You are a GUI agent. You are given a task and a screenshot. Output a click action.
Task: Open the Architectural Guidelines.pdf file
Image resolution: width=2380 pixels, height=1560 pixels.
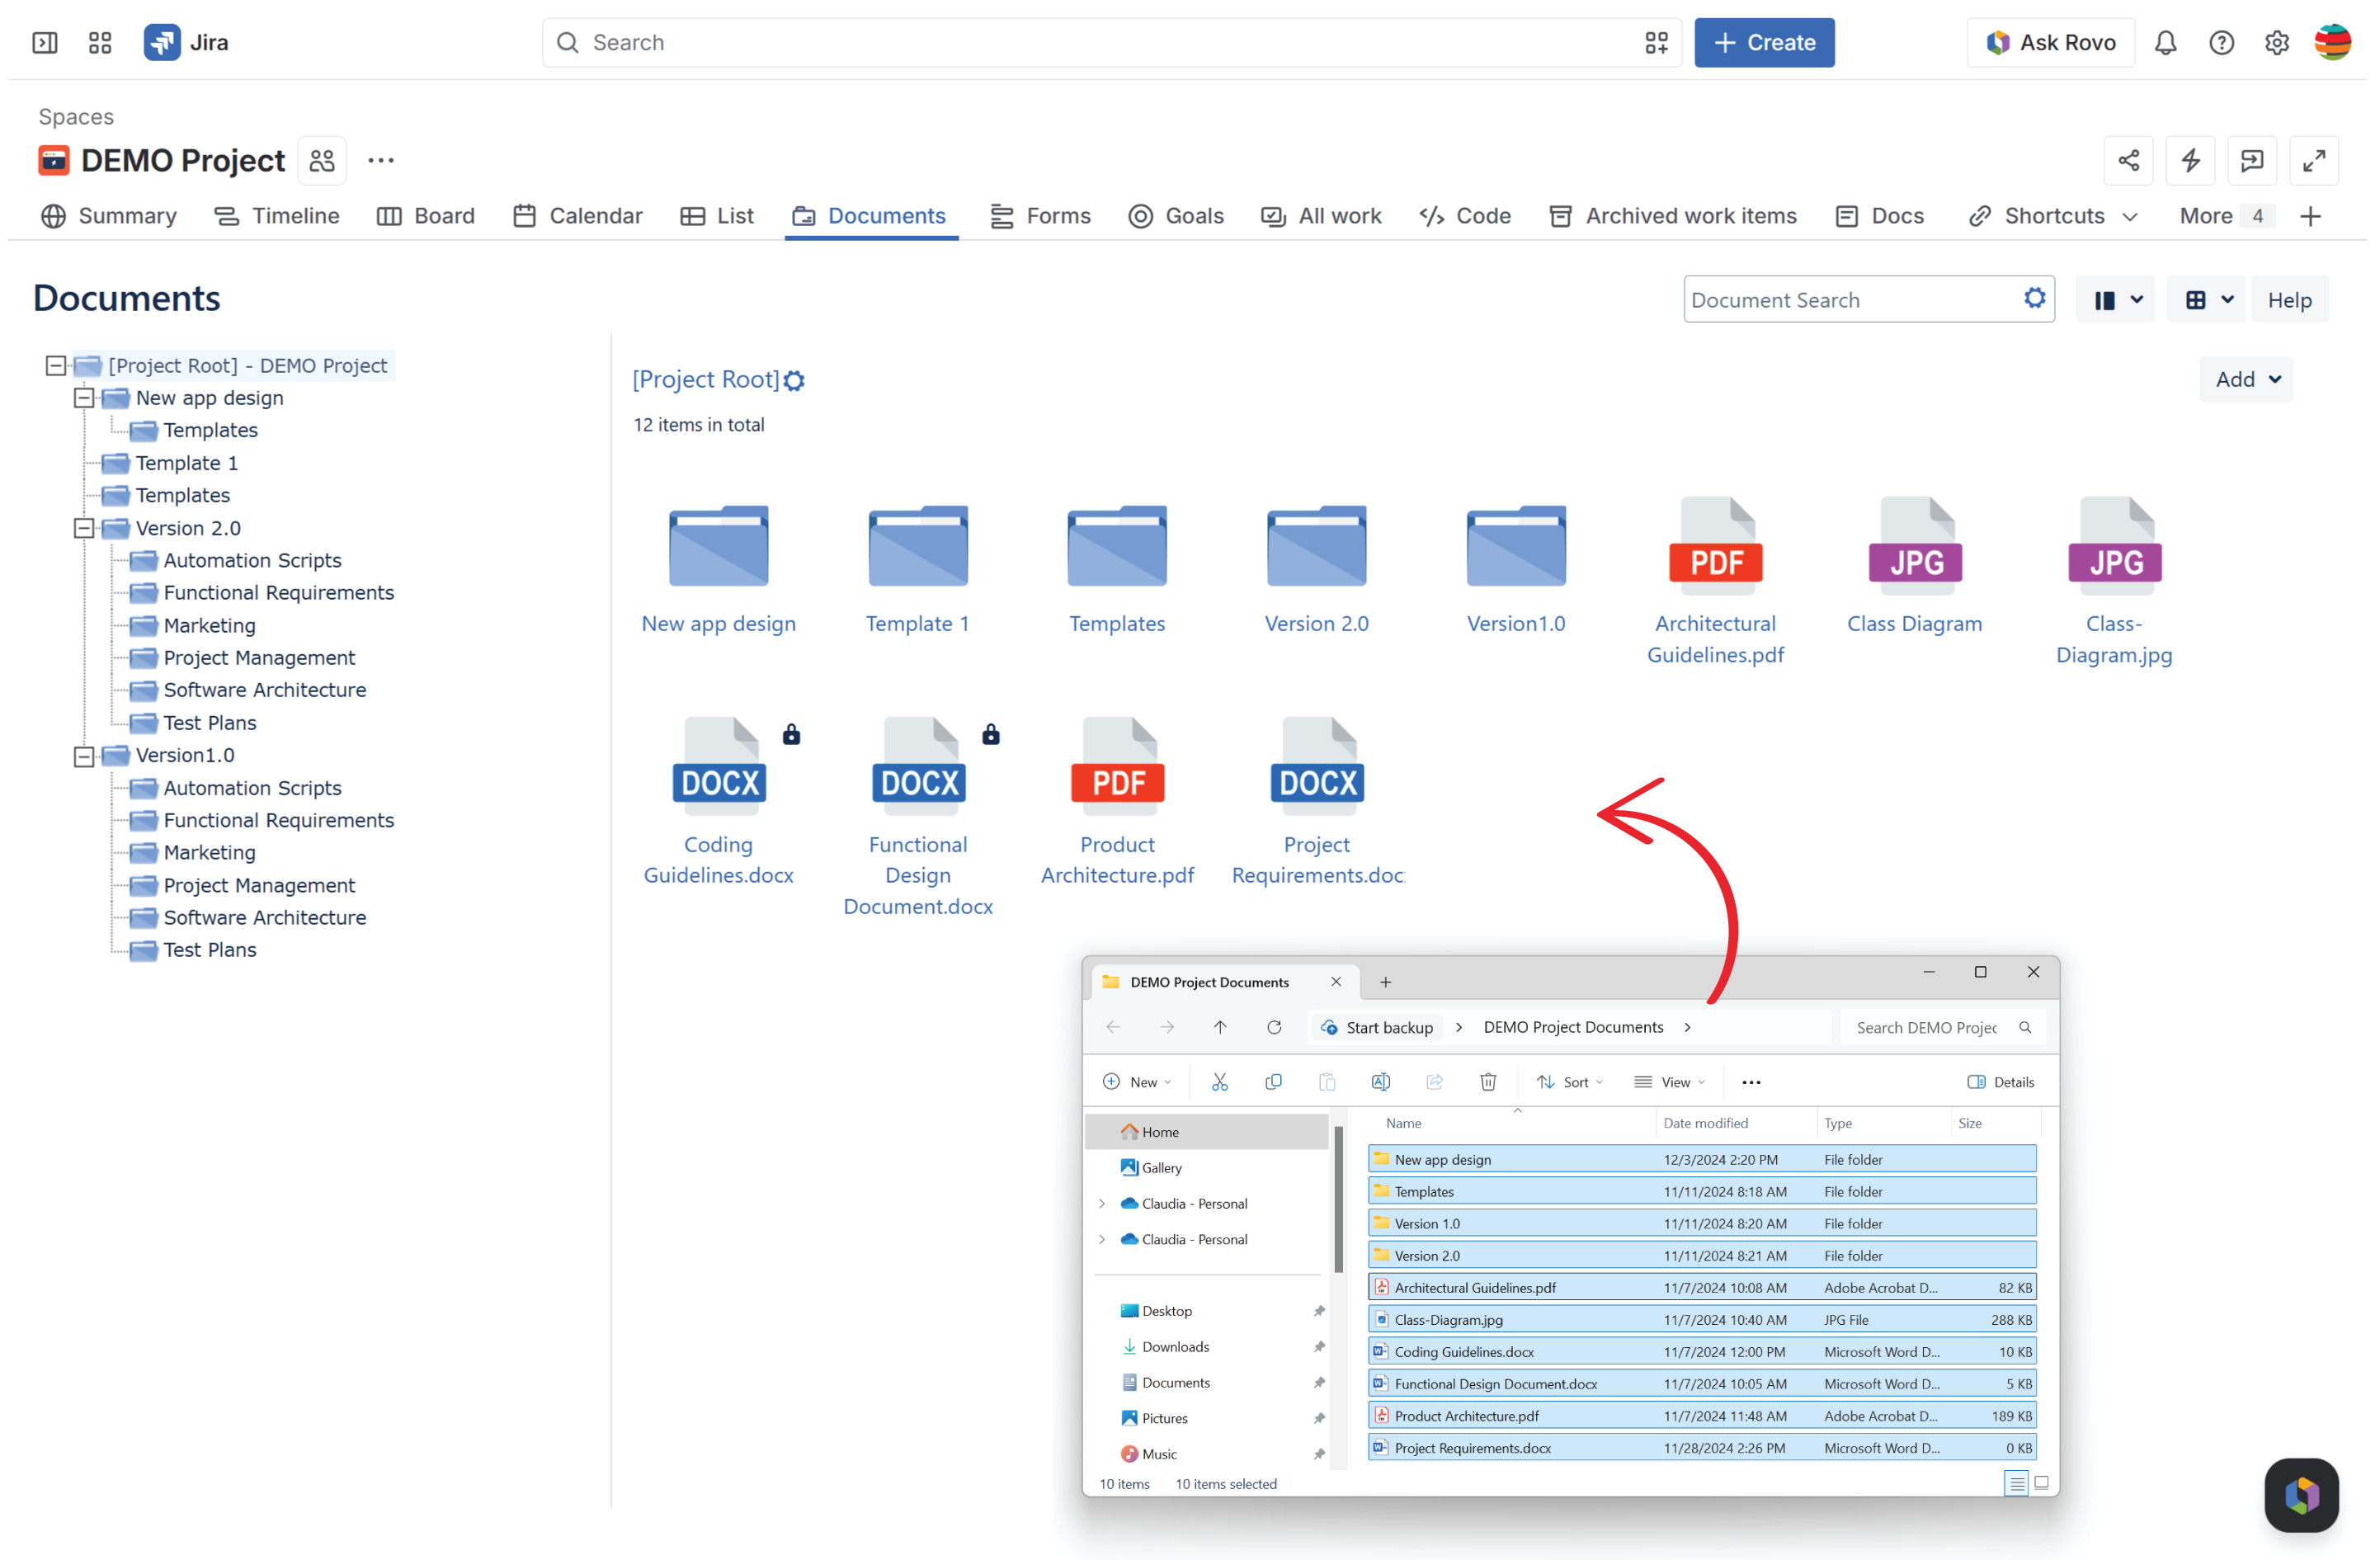1715,580
